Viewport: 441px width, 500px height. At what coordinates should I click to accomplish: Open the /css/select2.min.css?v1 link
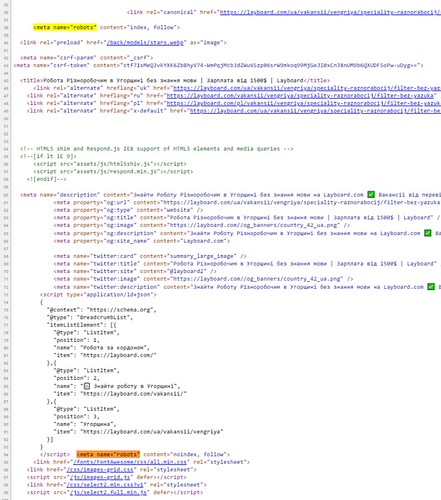[x=105, y=485]
